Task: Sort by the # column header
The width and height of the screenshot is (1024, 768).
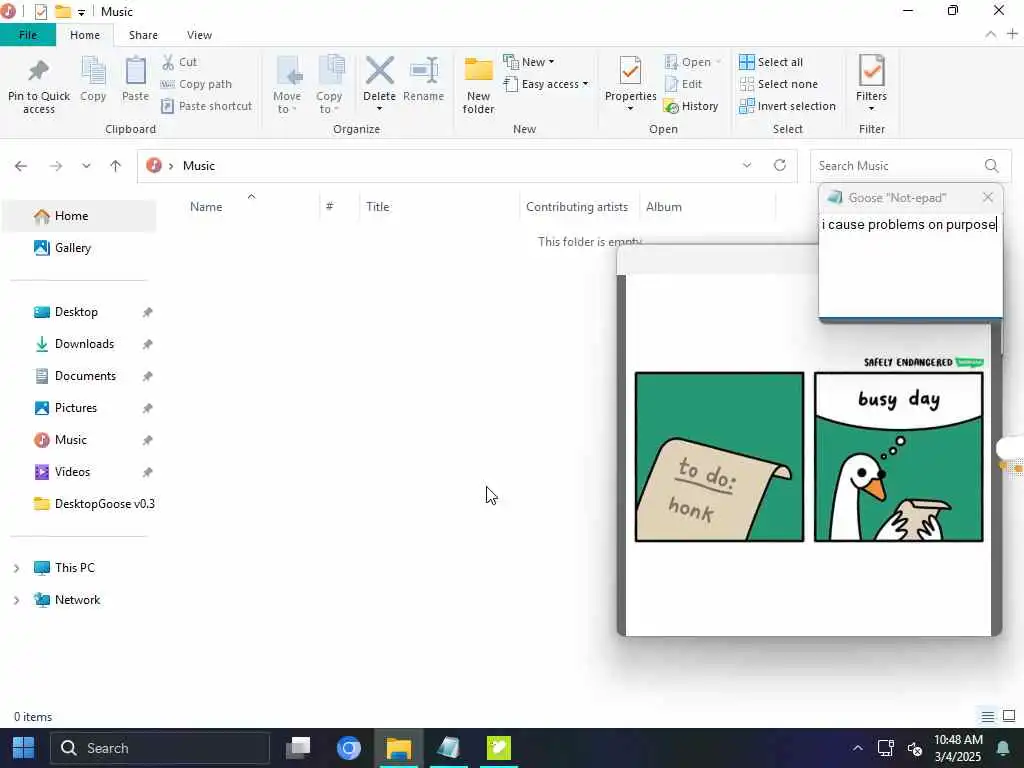Action: [x=330, y=206]
